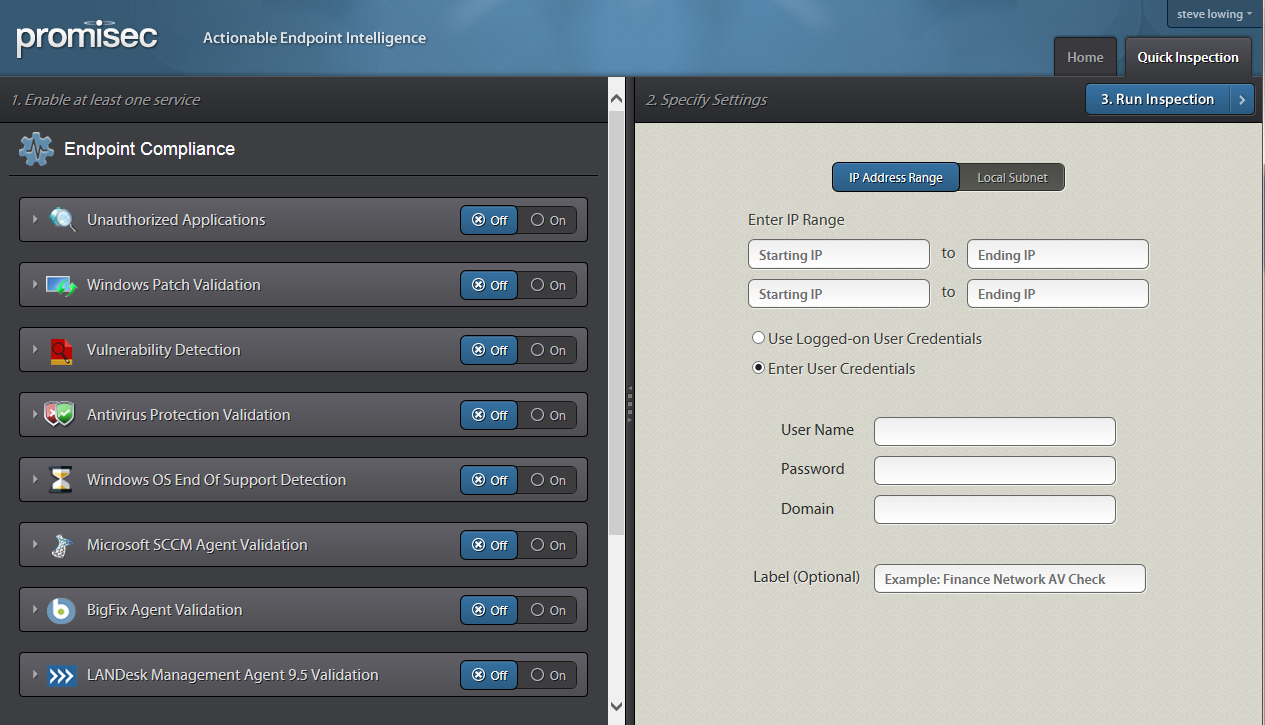Viewport: 1265px width, 725px height.
Task: Expand the Microsoft SCCM Agent Validation row
Action: coord(35,544)
